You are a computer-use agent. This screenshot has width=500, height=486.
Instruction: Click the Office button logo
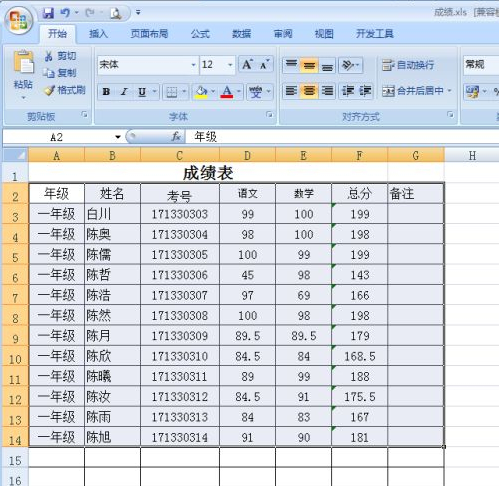pos(18,20)
